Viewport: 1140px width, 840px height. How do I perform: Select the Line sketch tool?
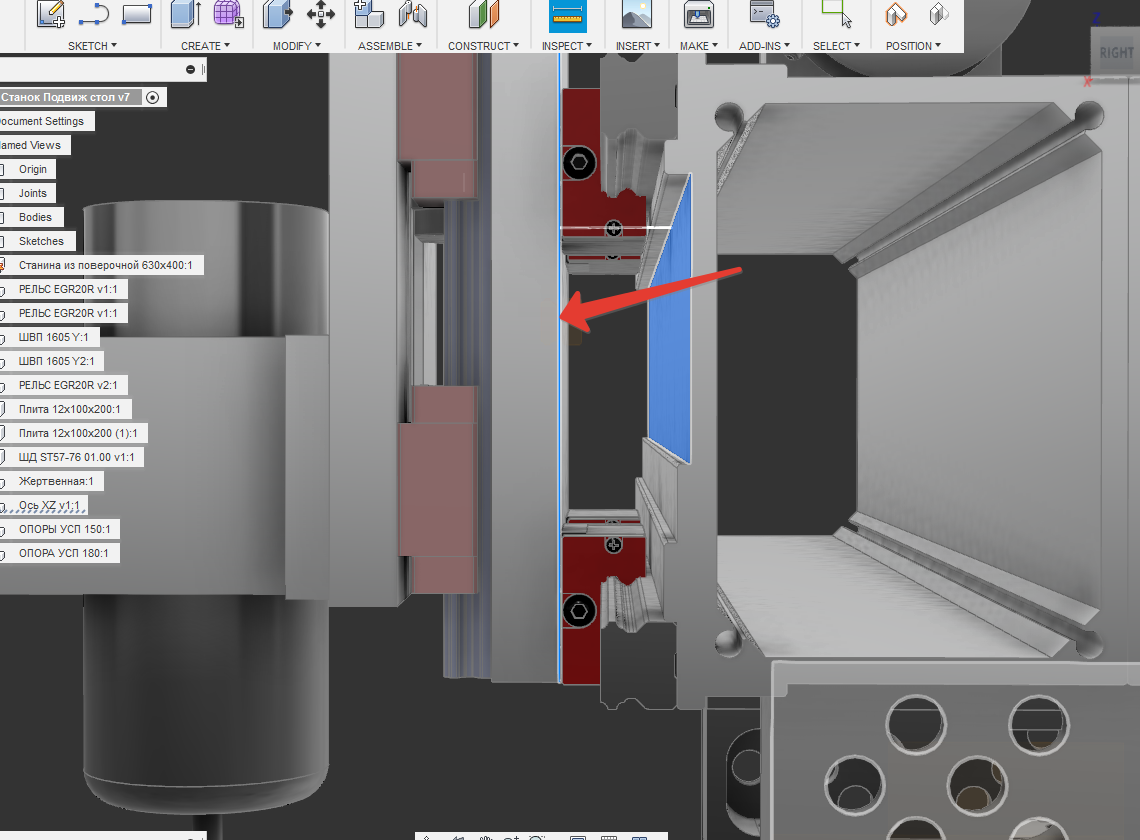[93, 15]
